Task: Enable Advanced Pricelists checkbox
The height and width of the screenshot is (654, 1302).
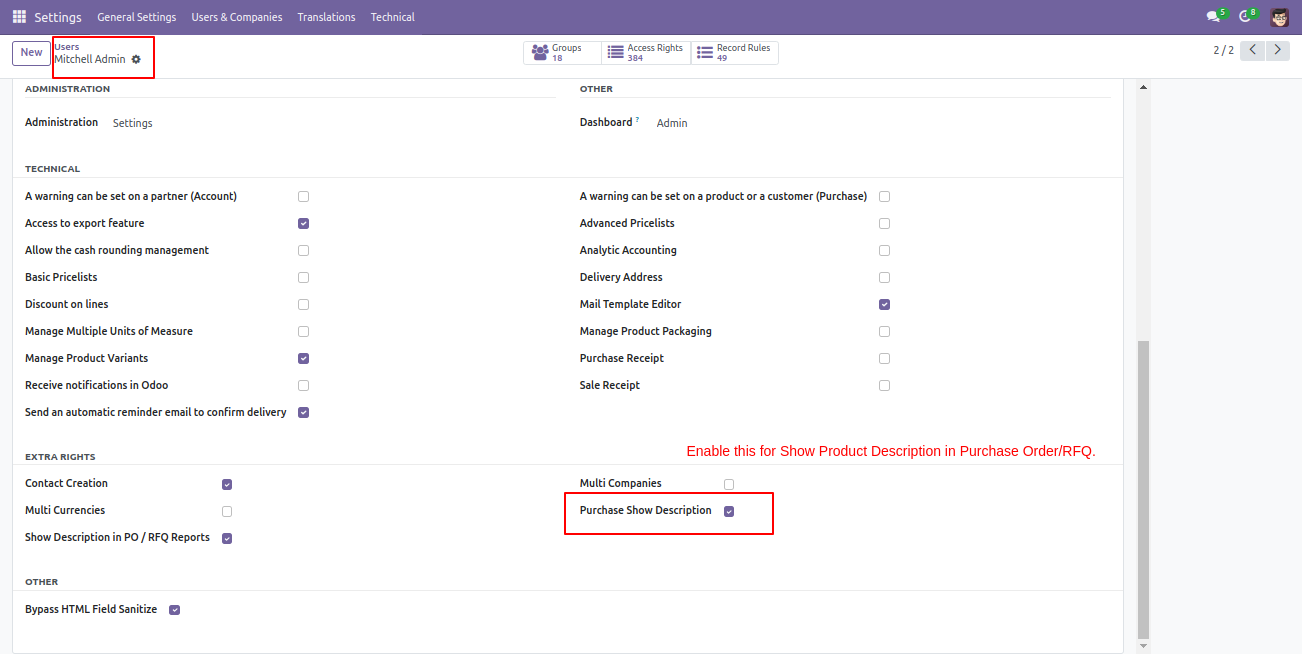Action: [x=884, y=224]
